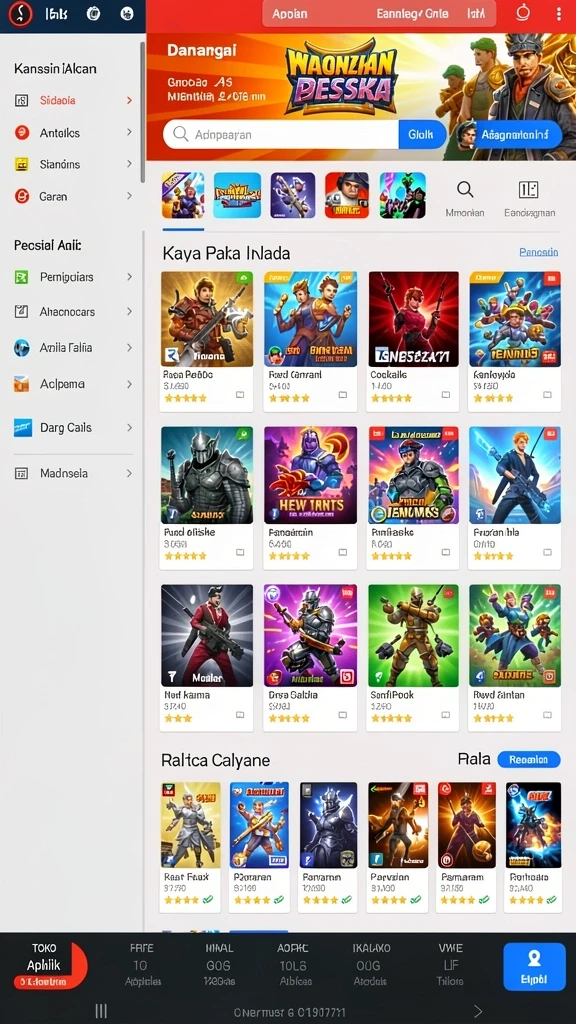This screenshot has width=576, height=1024.
Task: Click the second circular icon in top-left bar
Action: coord(128,14)
